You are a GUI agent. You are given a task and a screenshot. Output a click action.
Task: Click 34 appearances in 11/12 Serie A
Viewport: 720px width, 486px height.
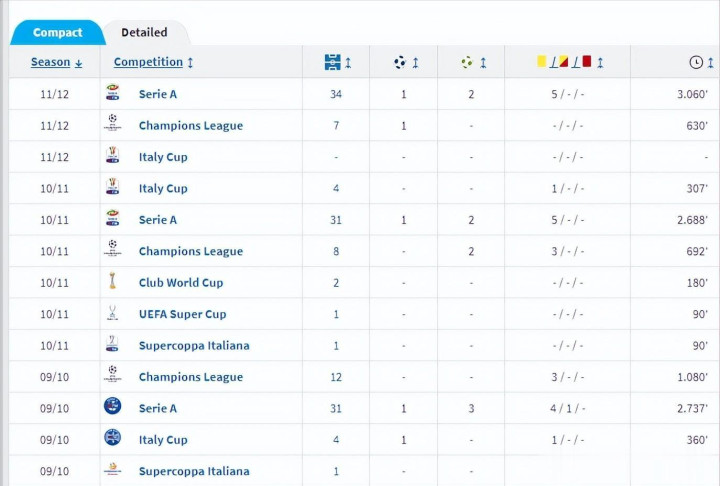click(336, 94)
